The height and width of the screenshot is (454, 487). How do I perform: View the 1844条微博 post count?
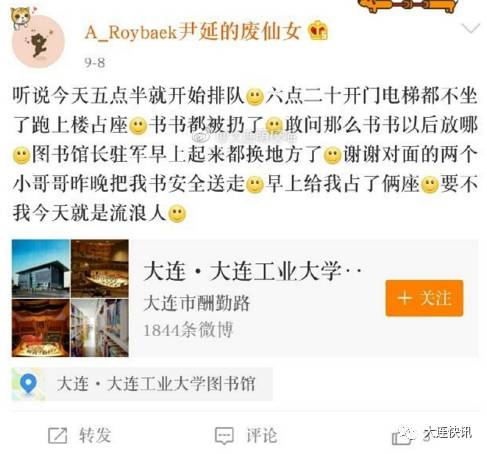(x=188, y=330)
